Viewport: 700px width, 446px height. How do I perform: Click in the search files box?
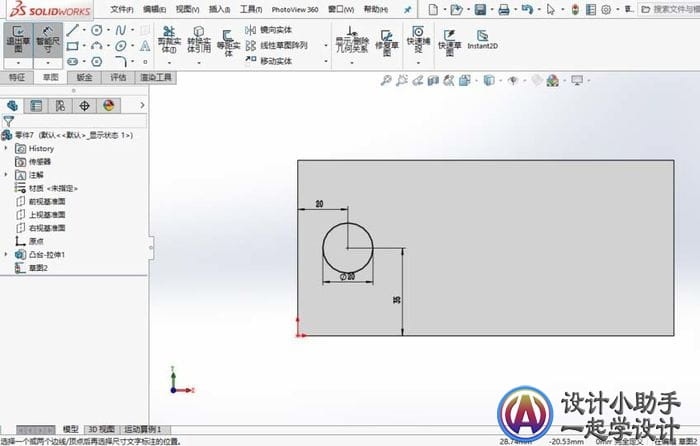coord(669,9)
